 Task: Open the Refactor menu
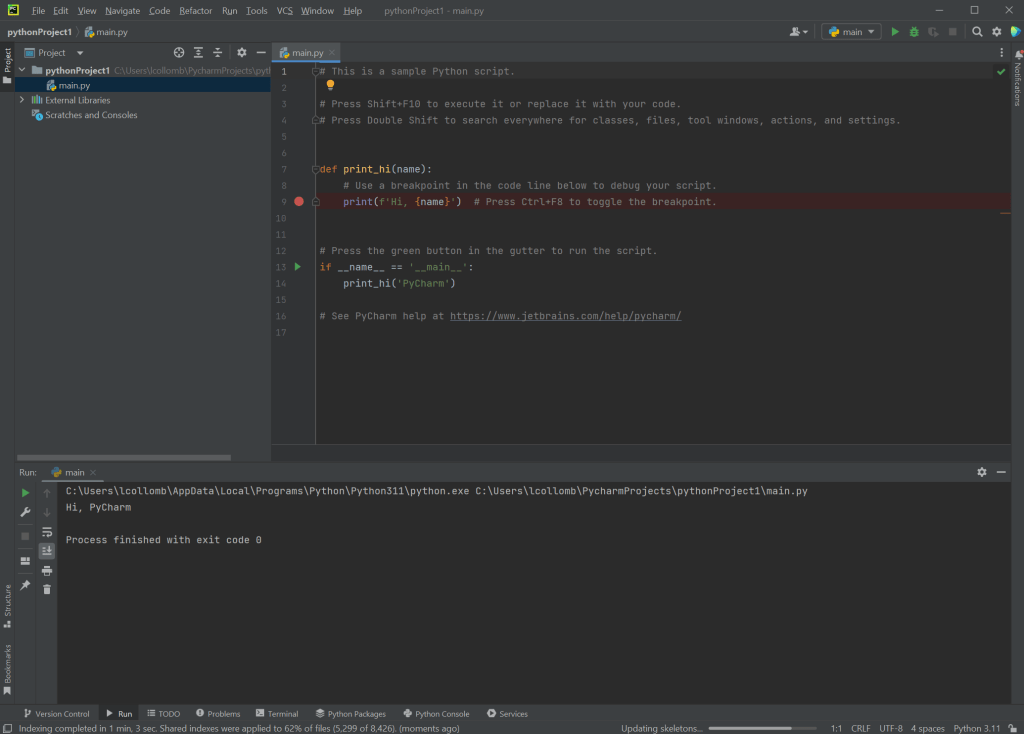pos(195,10)
